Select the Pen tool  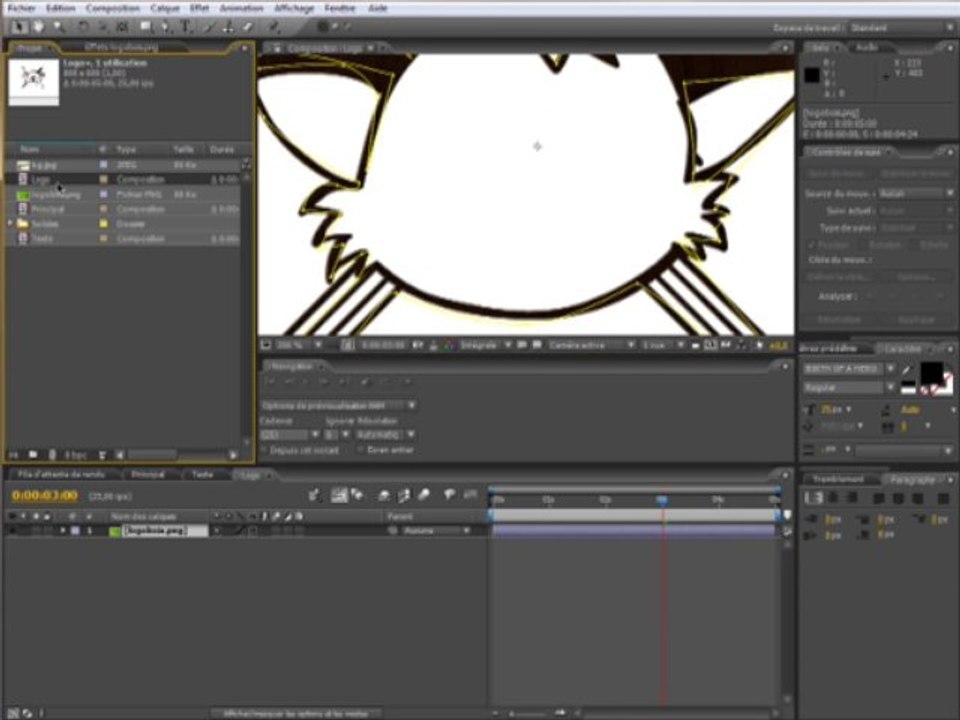166,27
